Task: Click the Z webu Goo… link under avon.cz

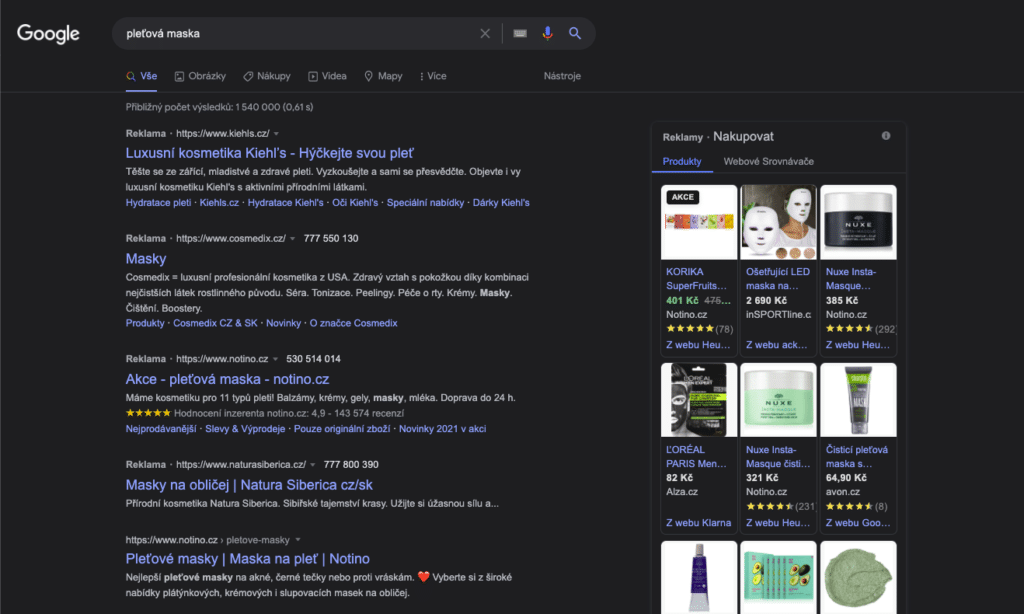Action: click(x=857, y=523)
